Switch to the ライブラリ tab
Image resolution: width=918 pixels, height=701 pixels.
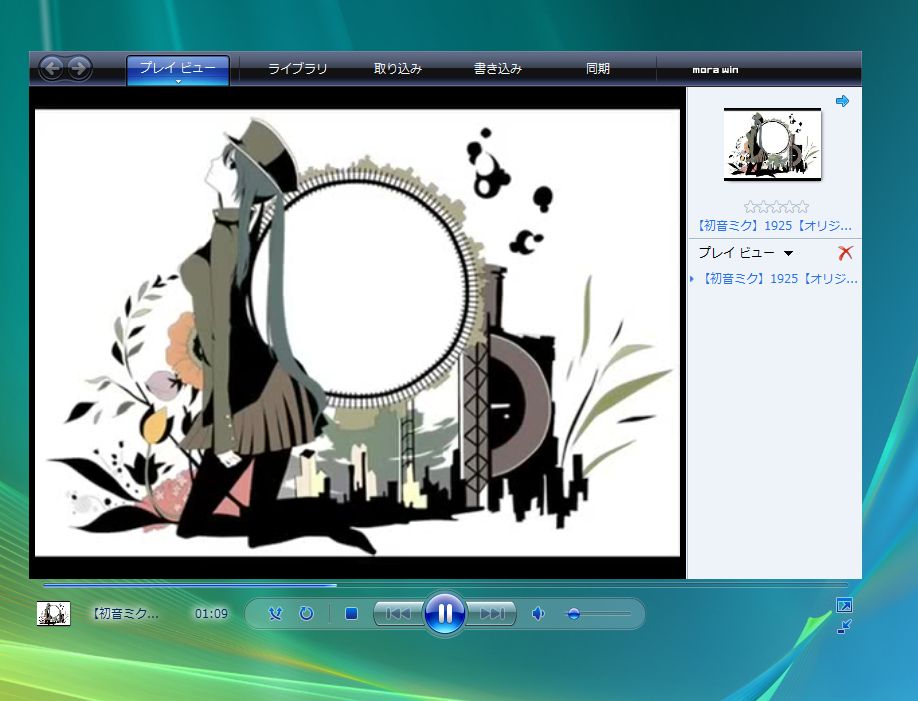(x=297, y=69)
